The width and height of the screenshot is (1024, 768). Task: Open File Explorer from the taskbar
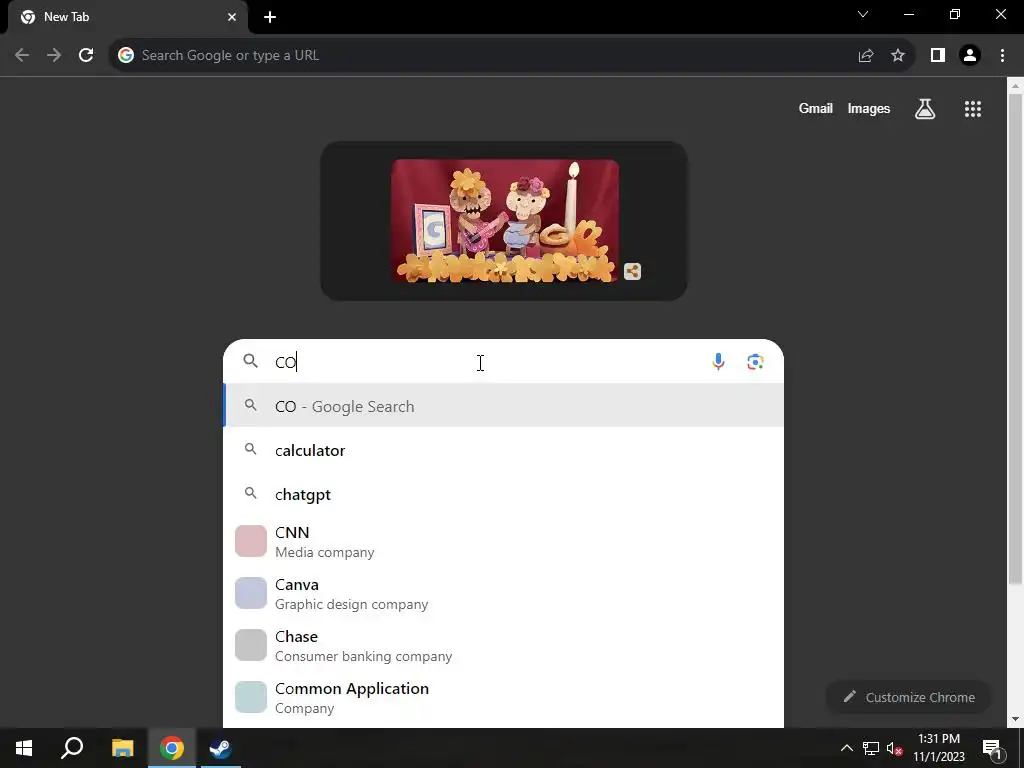(x=122, y=748)
